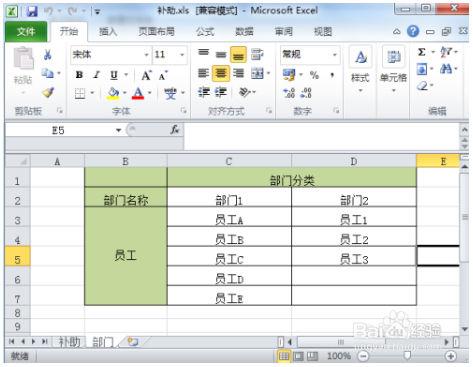
Task: Open the 文件 menu button
Action: pyautogui.click(x=26, y=32)
